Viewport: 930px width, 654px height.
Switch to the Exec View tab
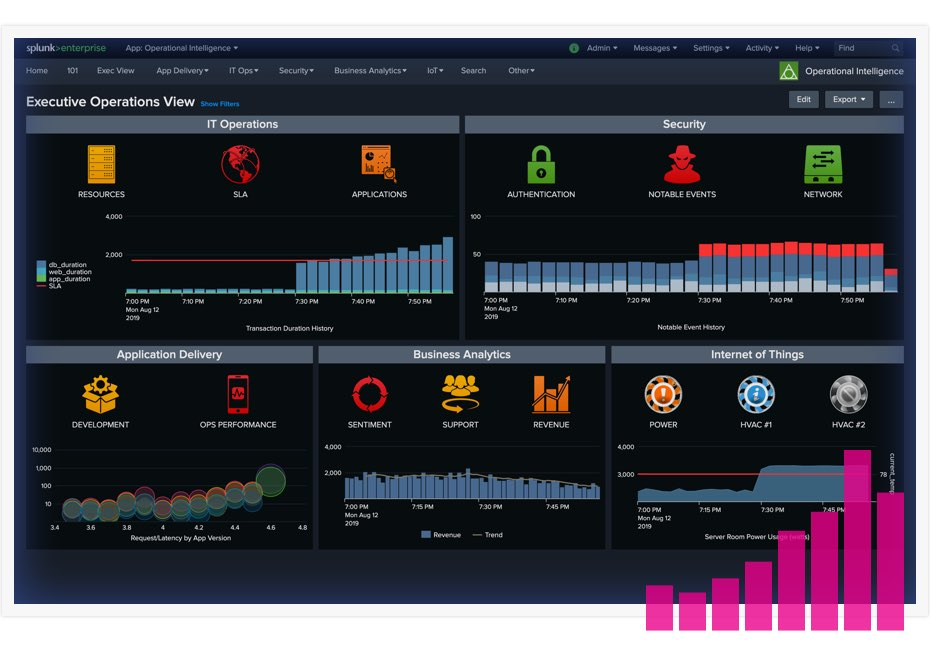pos(115,70)
